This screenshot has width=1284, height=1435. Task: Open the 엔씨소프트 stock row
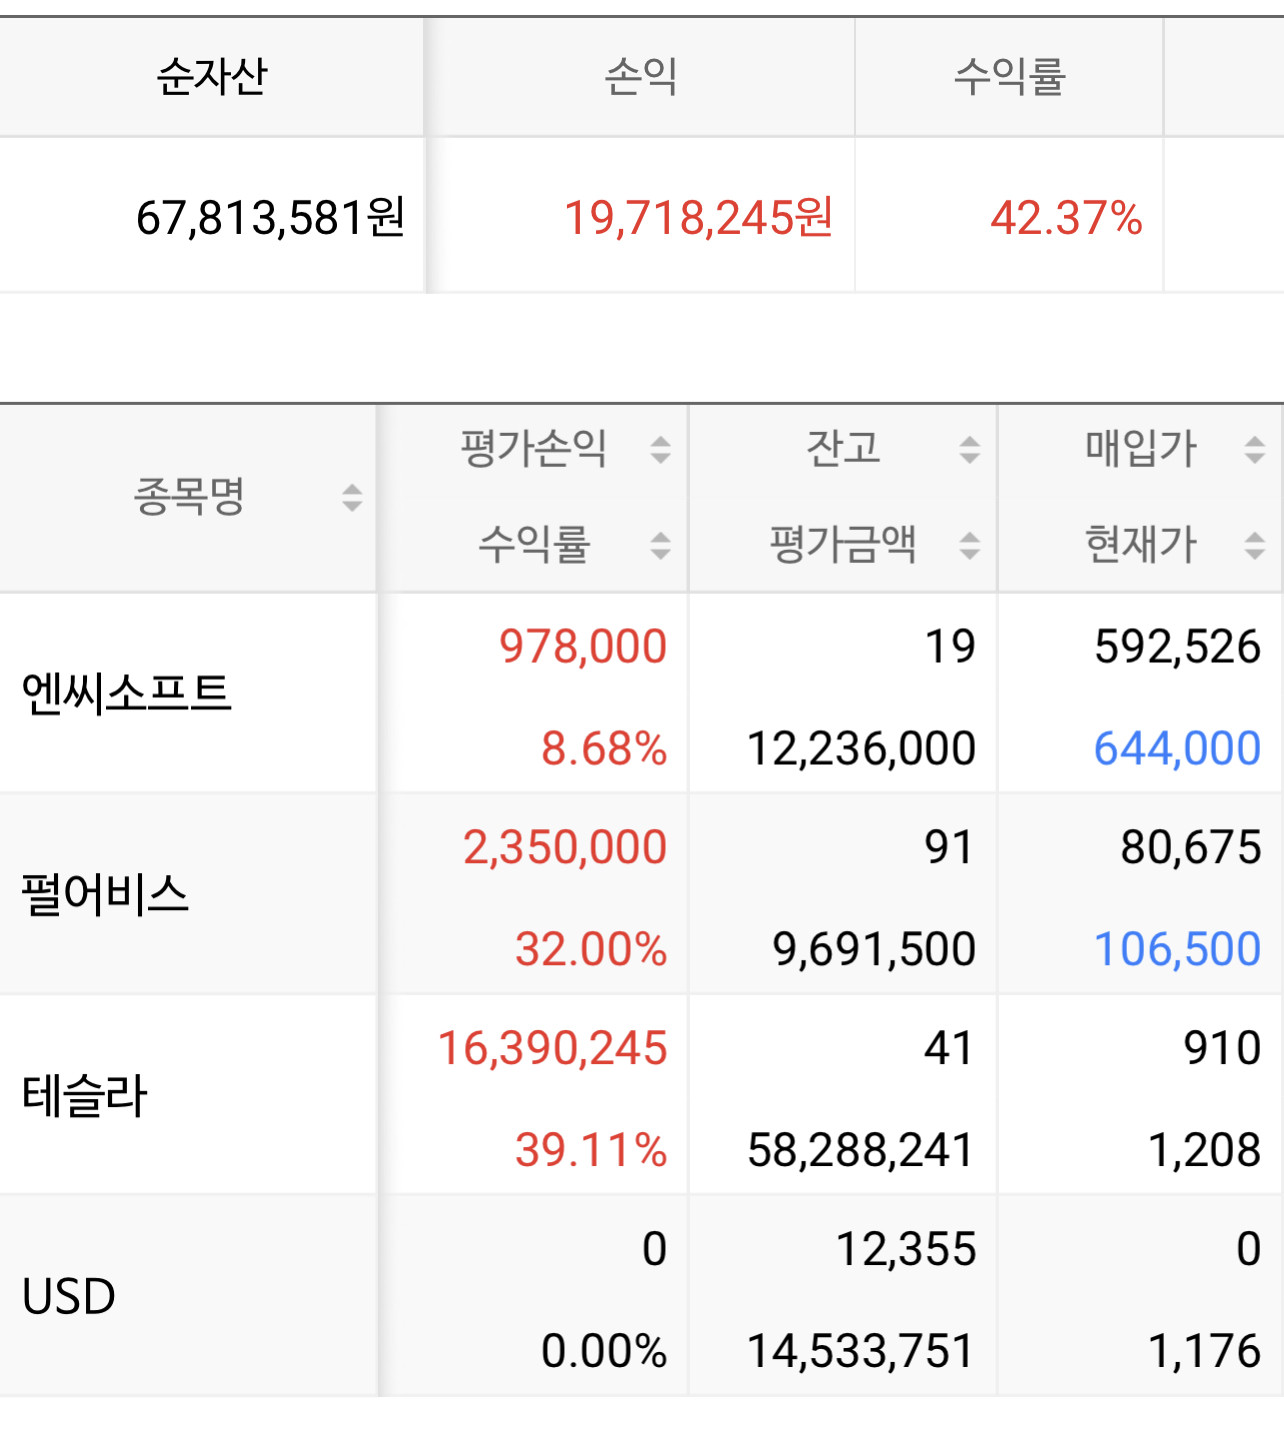coord(641,694)
